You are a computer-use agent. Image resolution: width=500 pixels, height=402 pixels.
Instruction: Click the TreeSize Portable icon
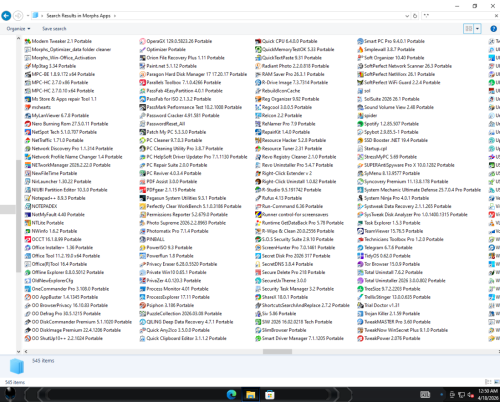click(x=360, y=289)
